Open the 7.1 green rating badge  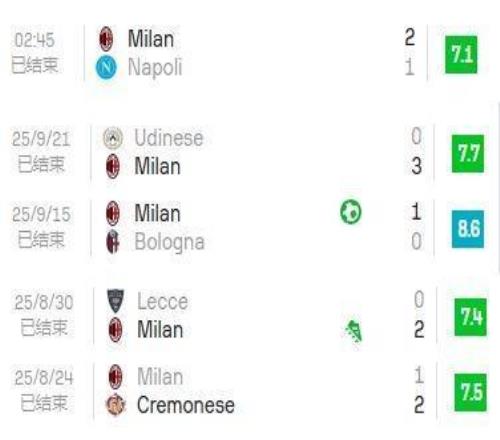click(x=461, y=55)
